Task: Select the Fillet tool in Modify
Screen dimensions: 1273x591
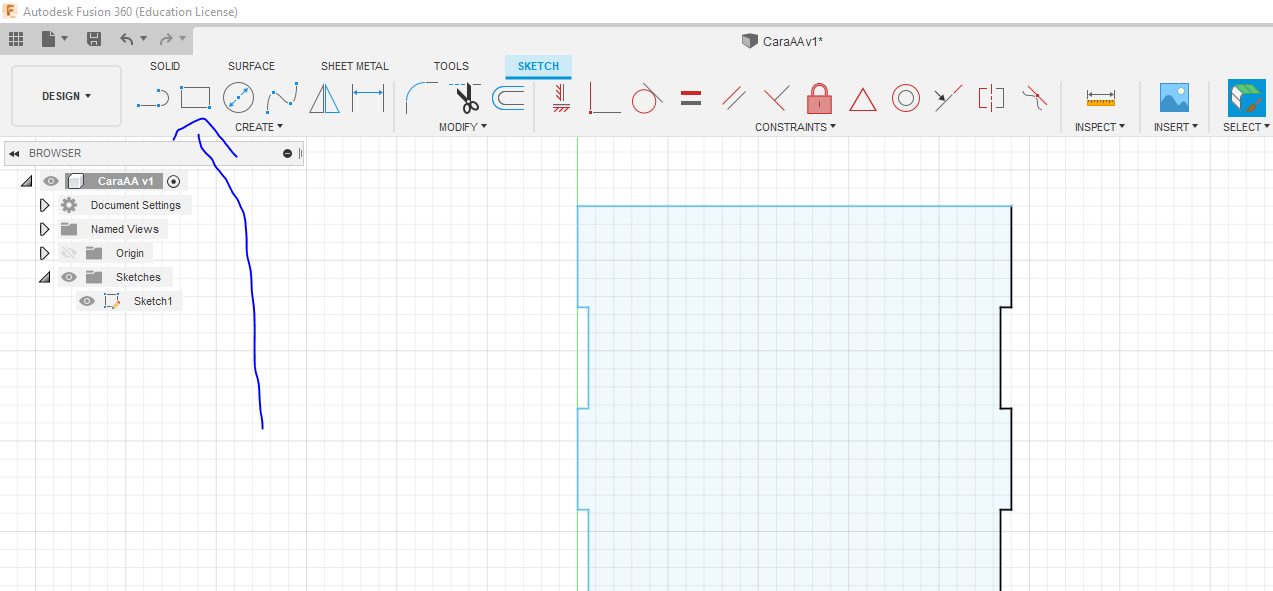Action: point(421,98)
